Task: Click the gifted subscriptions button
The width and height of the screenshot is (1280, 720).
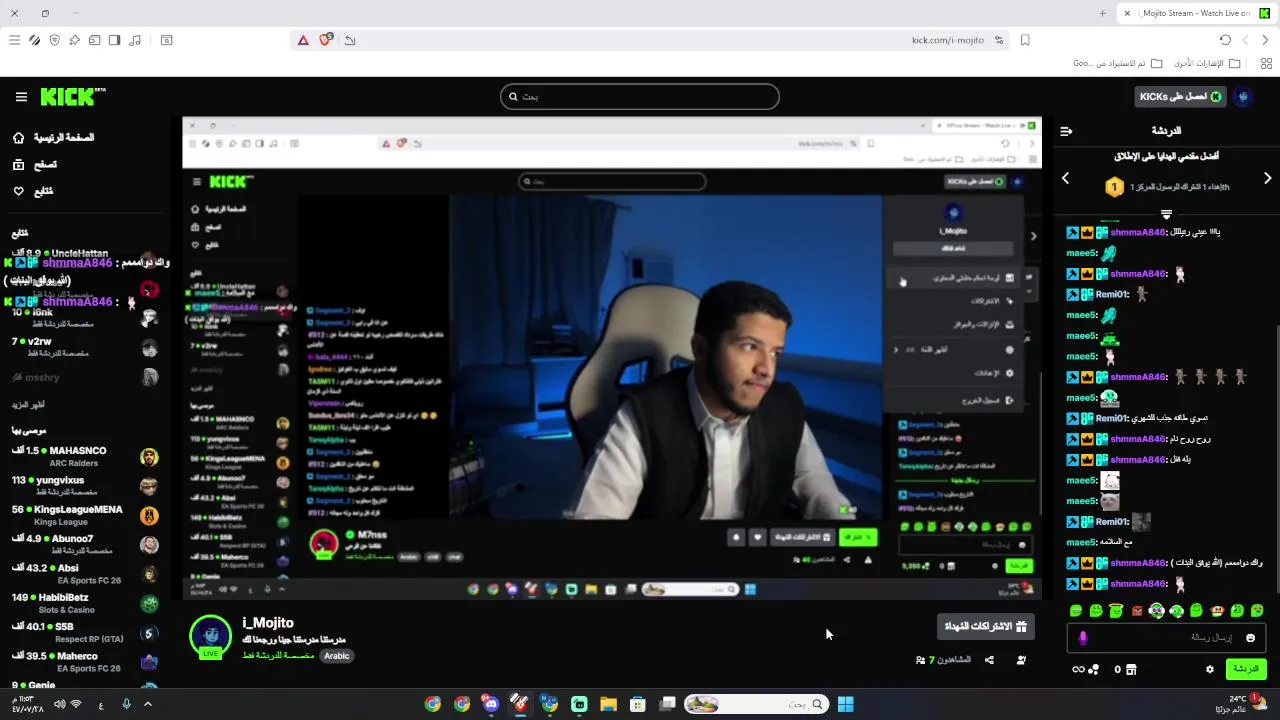Action: coord(986,626)
